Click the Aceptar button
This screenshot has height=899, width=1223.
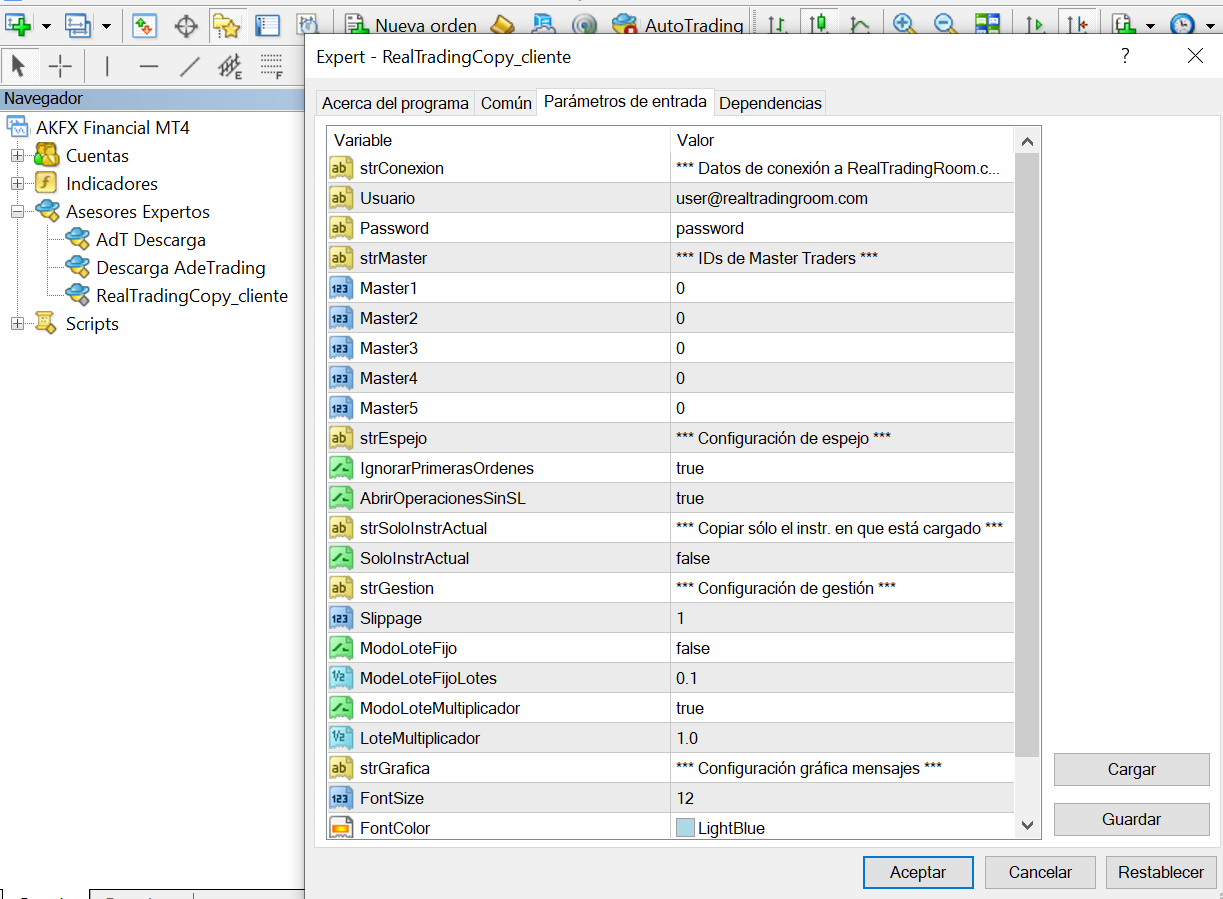[918, 872]
